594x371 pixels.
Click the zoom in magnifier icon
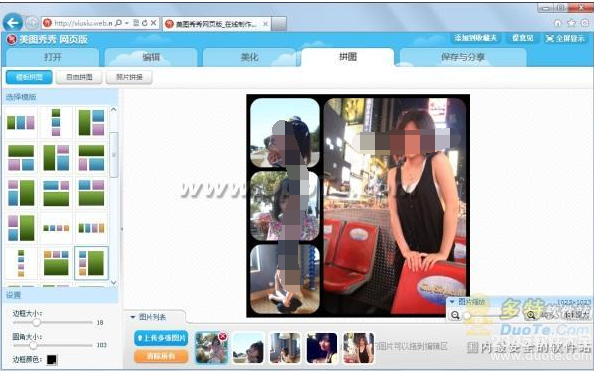[x=531, y=315]
